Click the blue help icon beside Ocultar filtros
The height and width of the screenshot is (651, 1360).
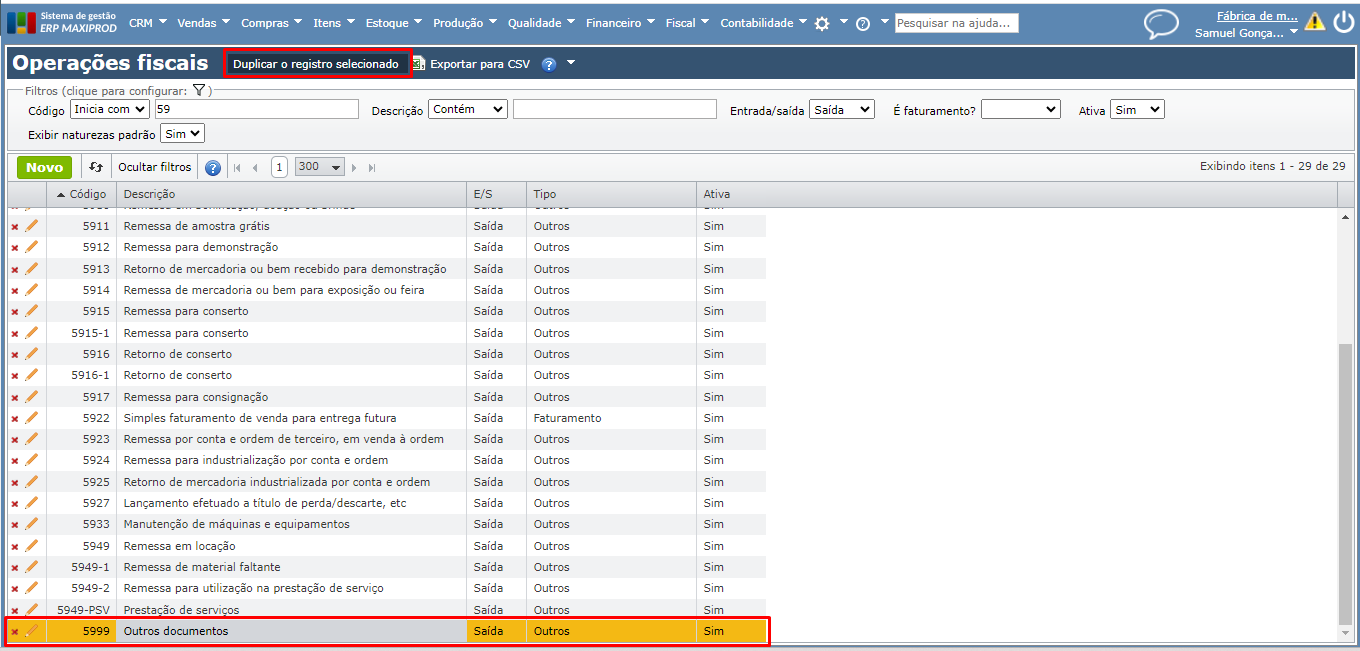pyautogui.click(x=213, y=168)
